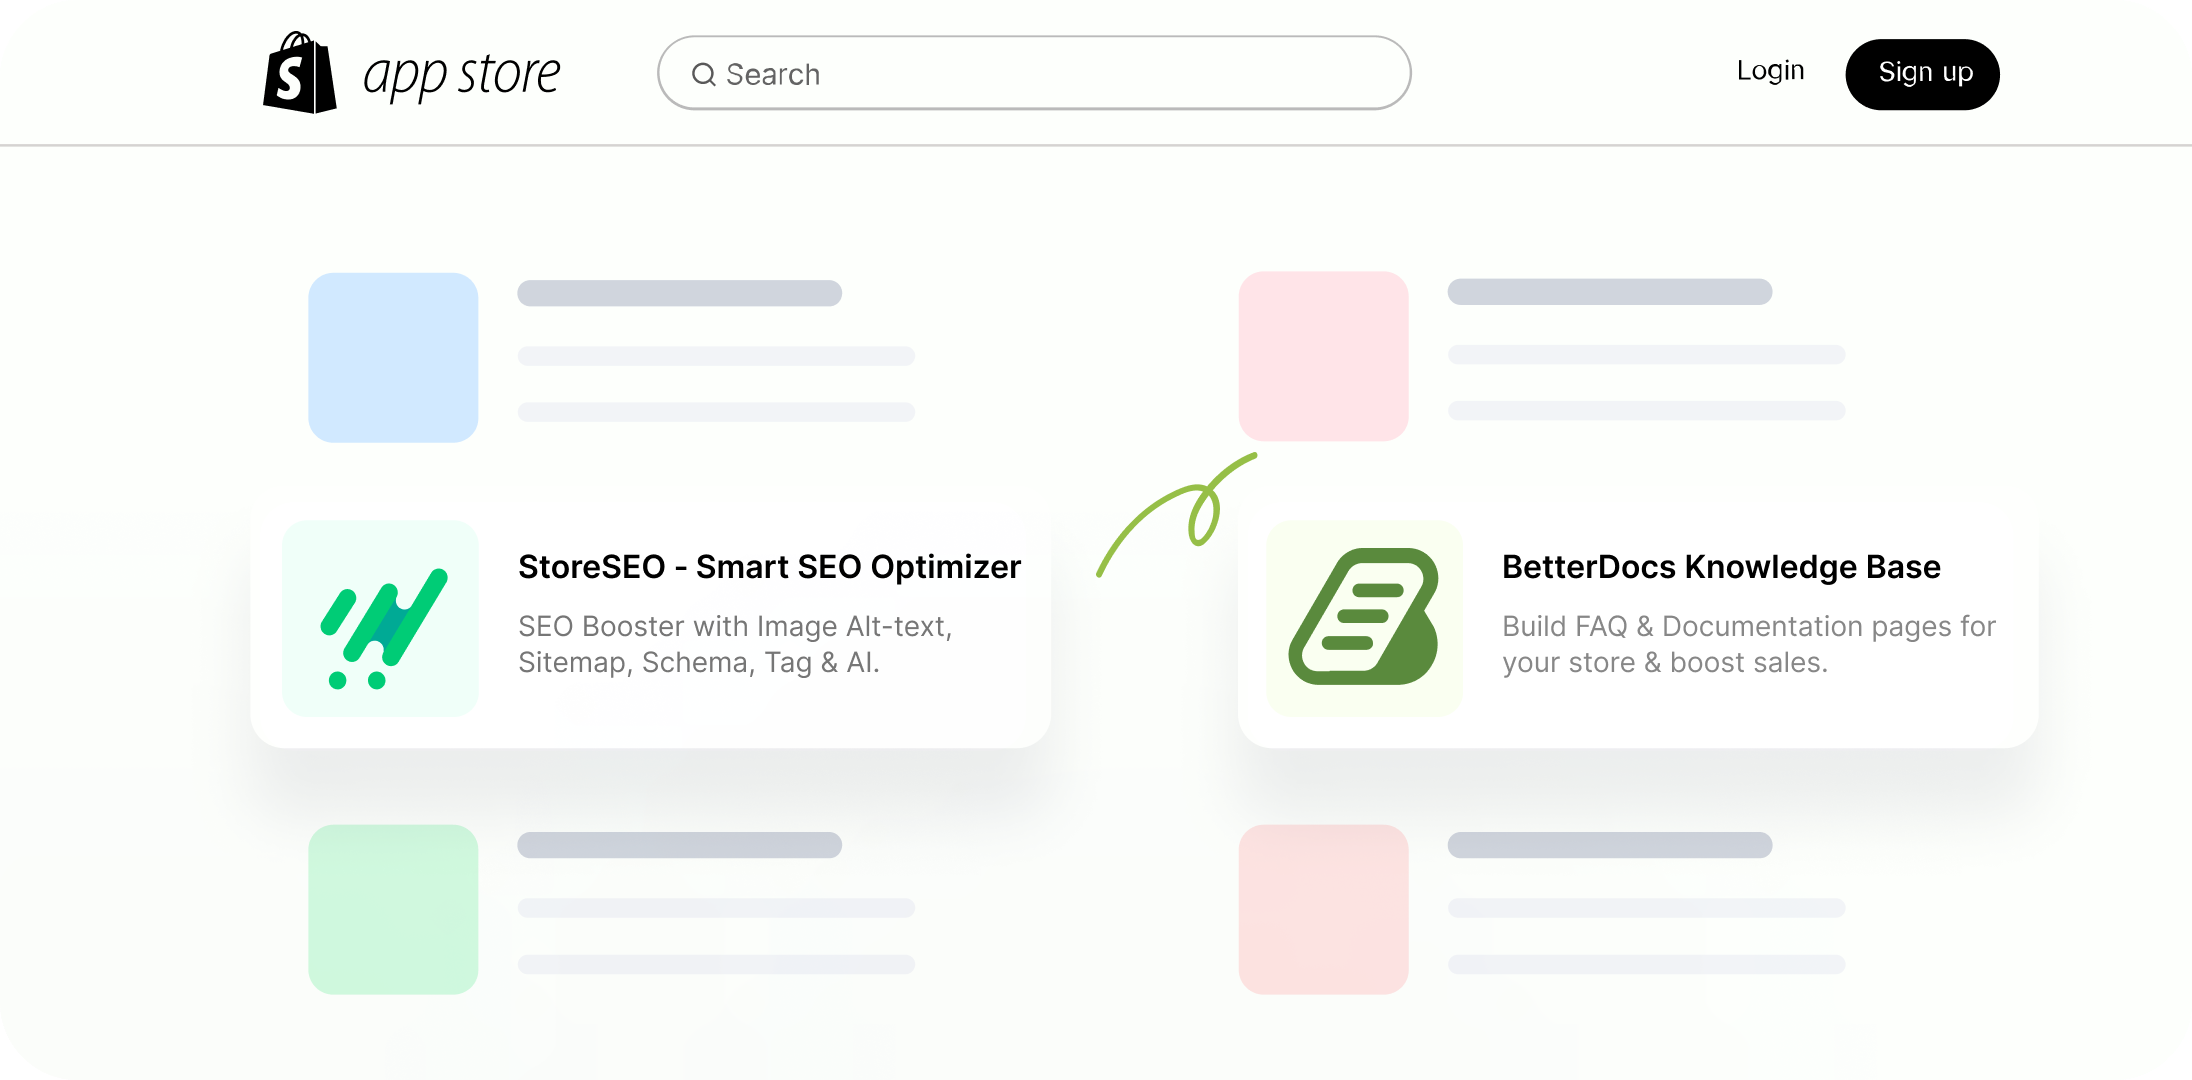Click the Login link
This screenshot has height=1080, width=2192.
coord(1770,71)
